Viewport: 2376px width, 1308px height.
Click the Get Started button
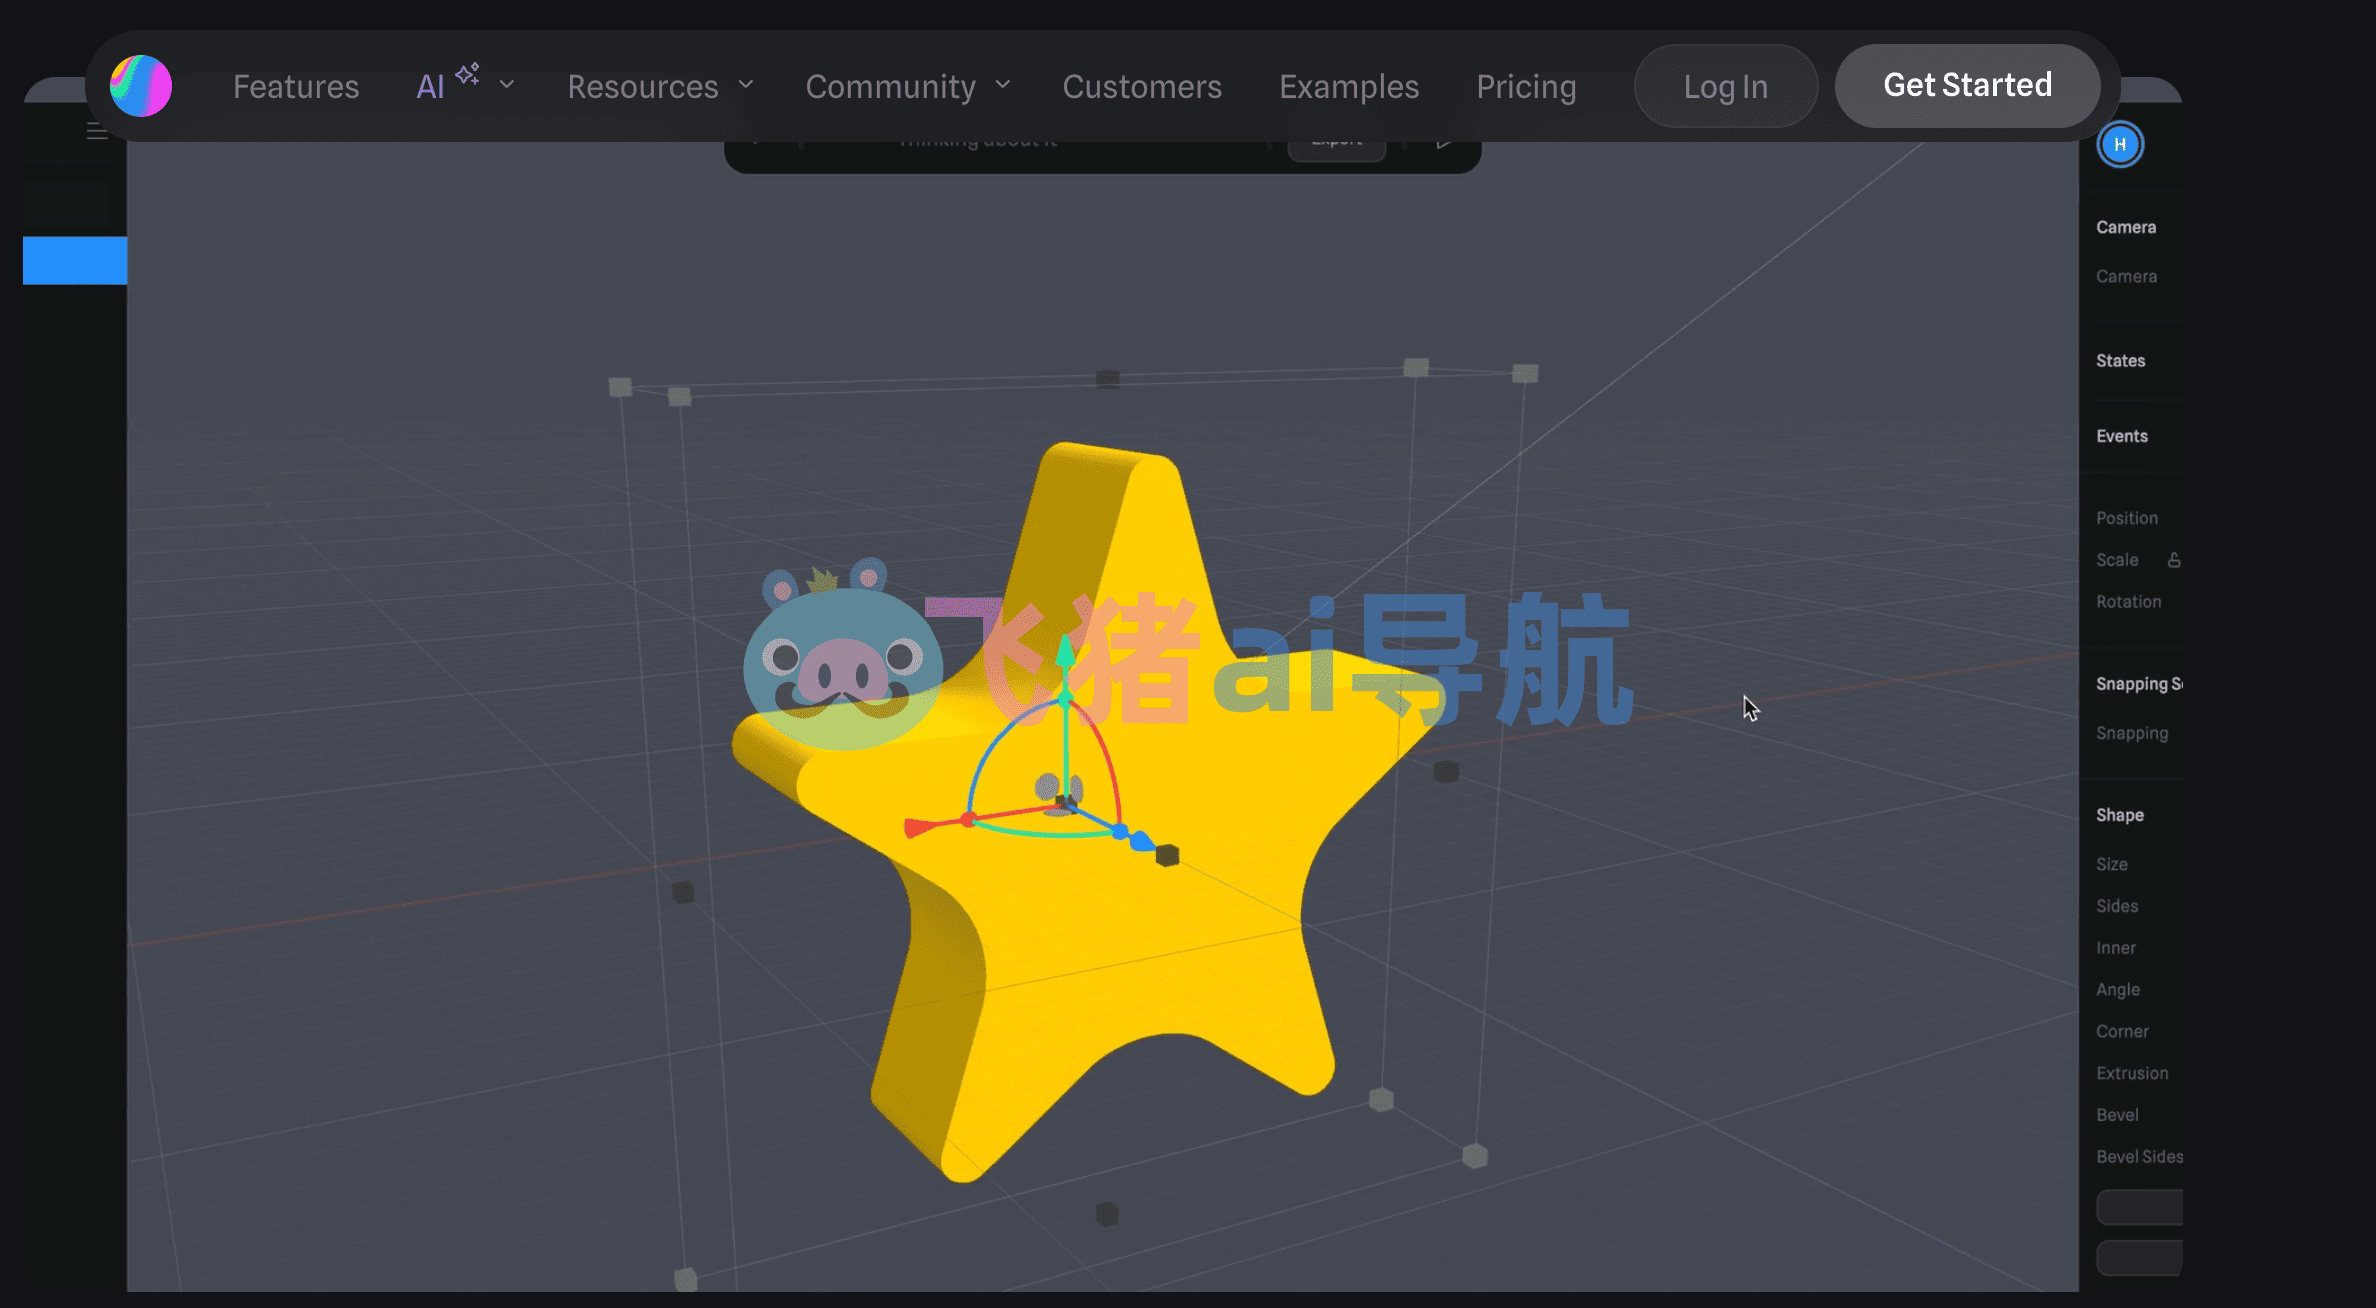[x=1968, y=86]
